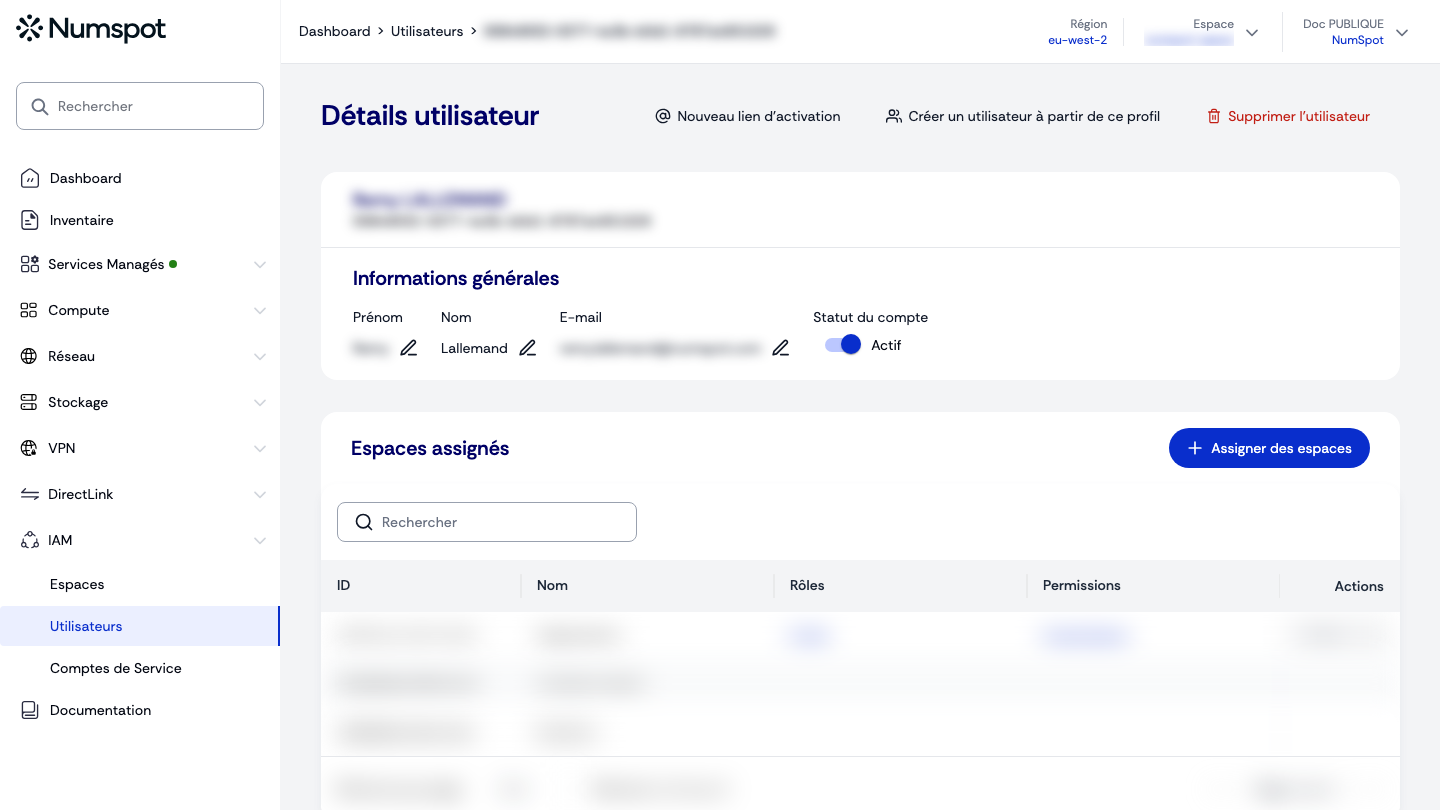
Task: Collapse the IAM menu chevron
Action: (x=260, y=541)
